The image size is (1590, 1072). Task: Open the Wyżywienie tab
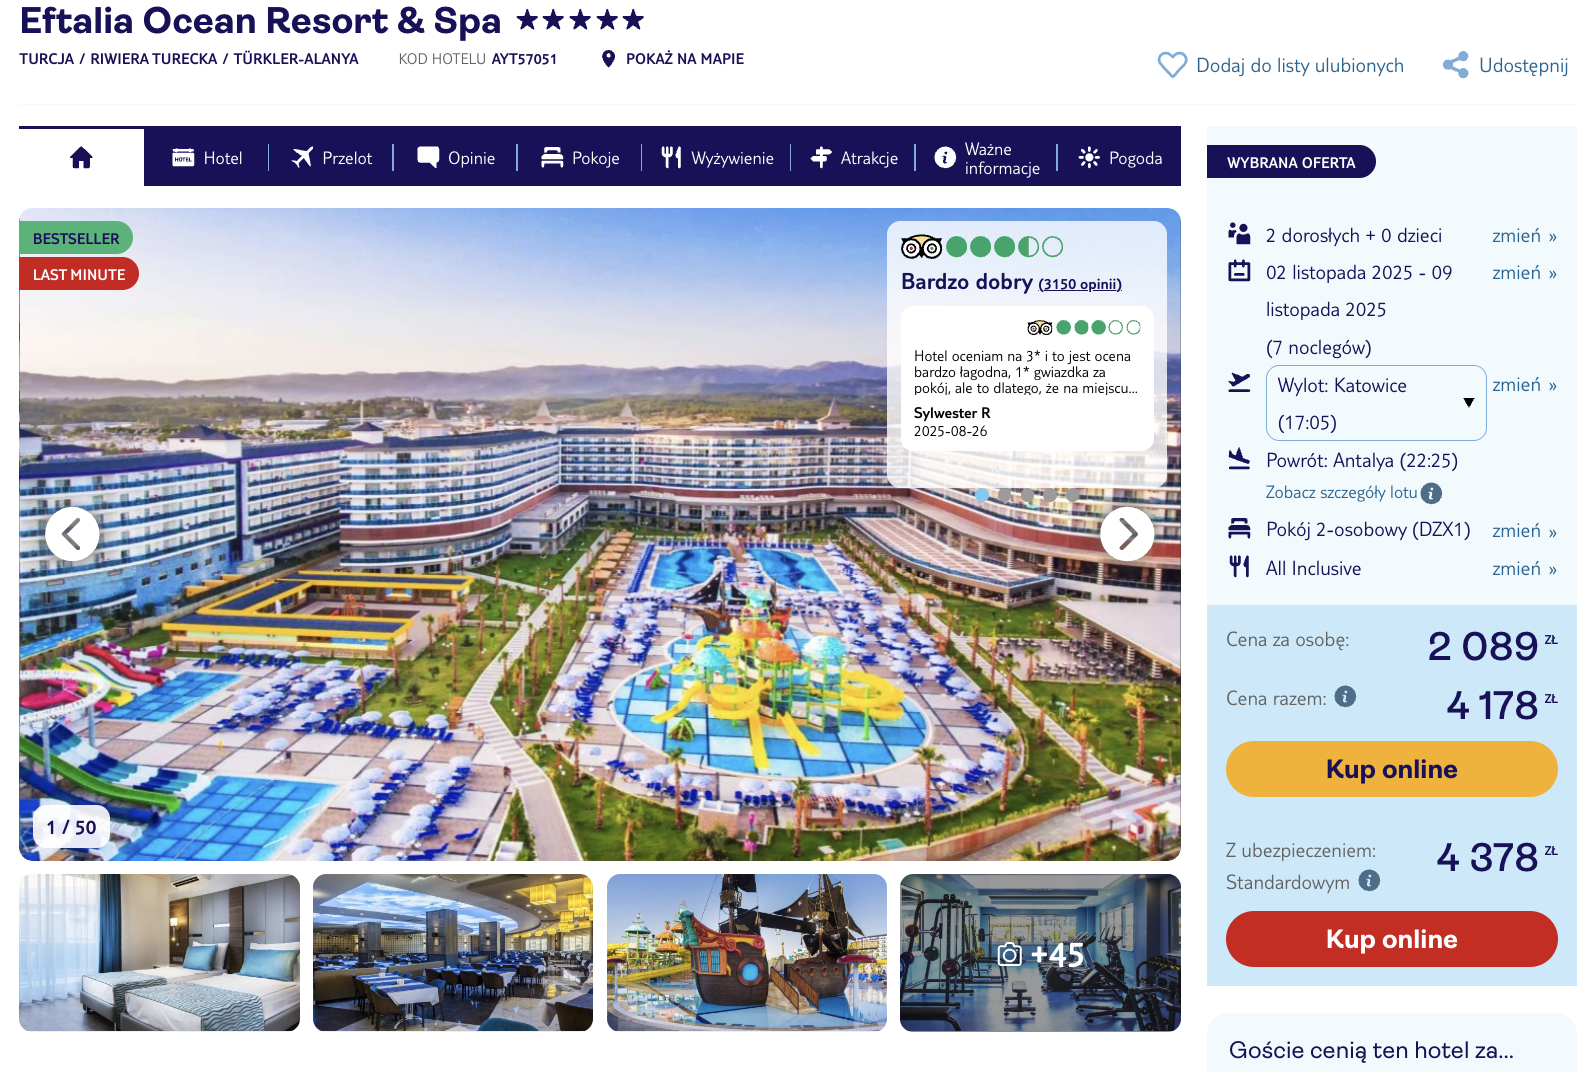pos(717,158)
